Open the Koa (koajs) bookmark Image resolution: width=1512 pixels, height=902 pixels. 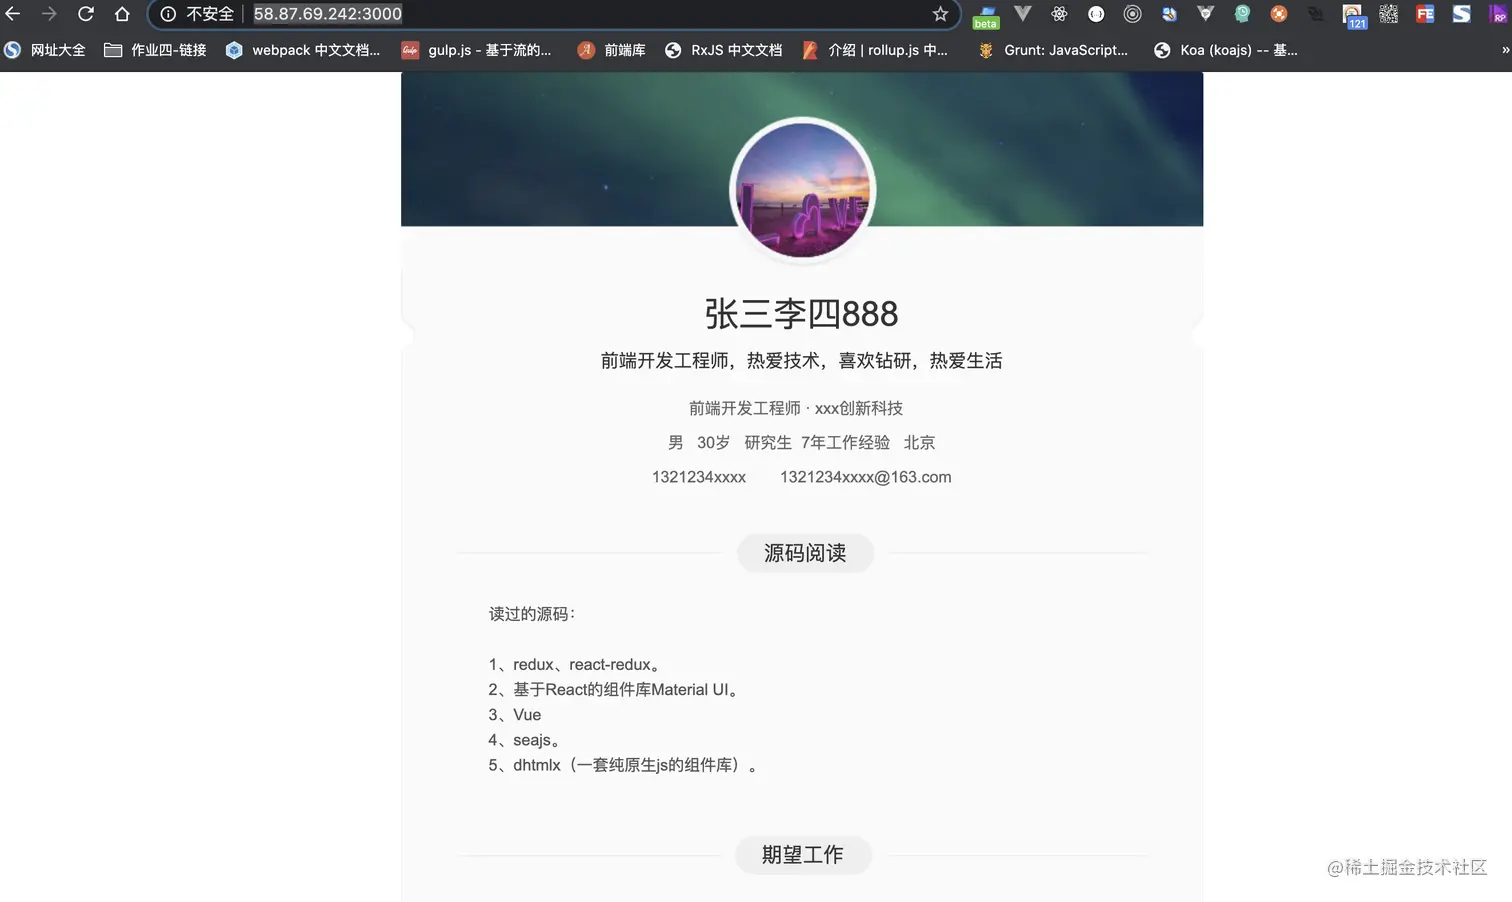[x=1226, y=50]
